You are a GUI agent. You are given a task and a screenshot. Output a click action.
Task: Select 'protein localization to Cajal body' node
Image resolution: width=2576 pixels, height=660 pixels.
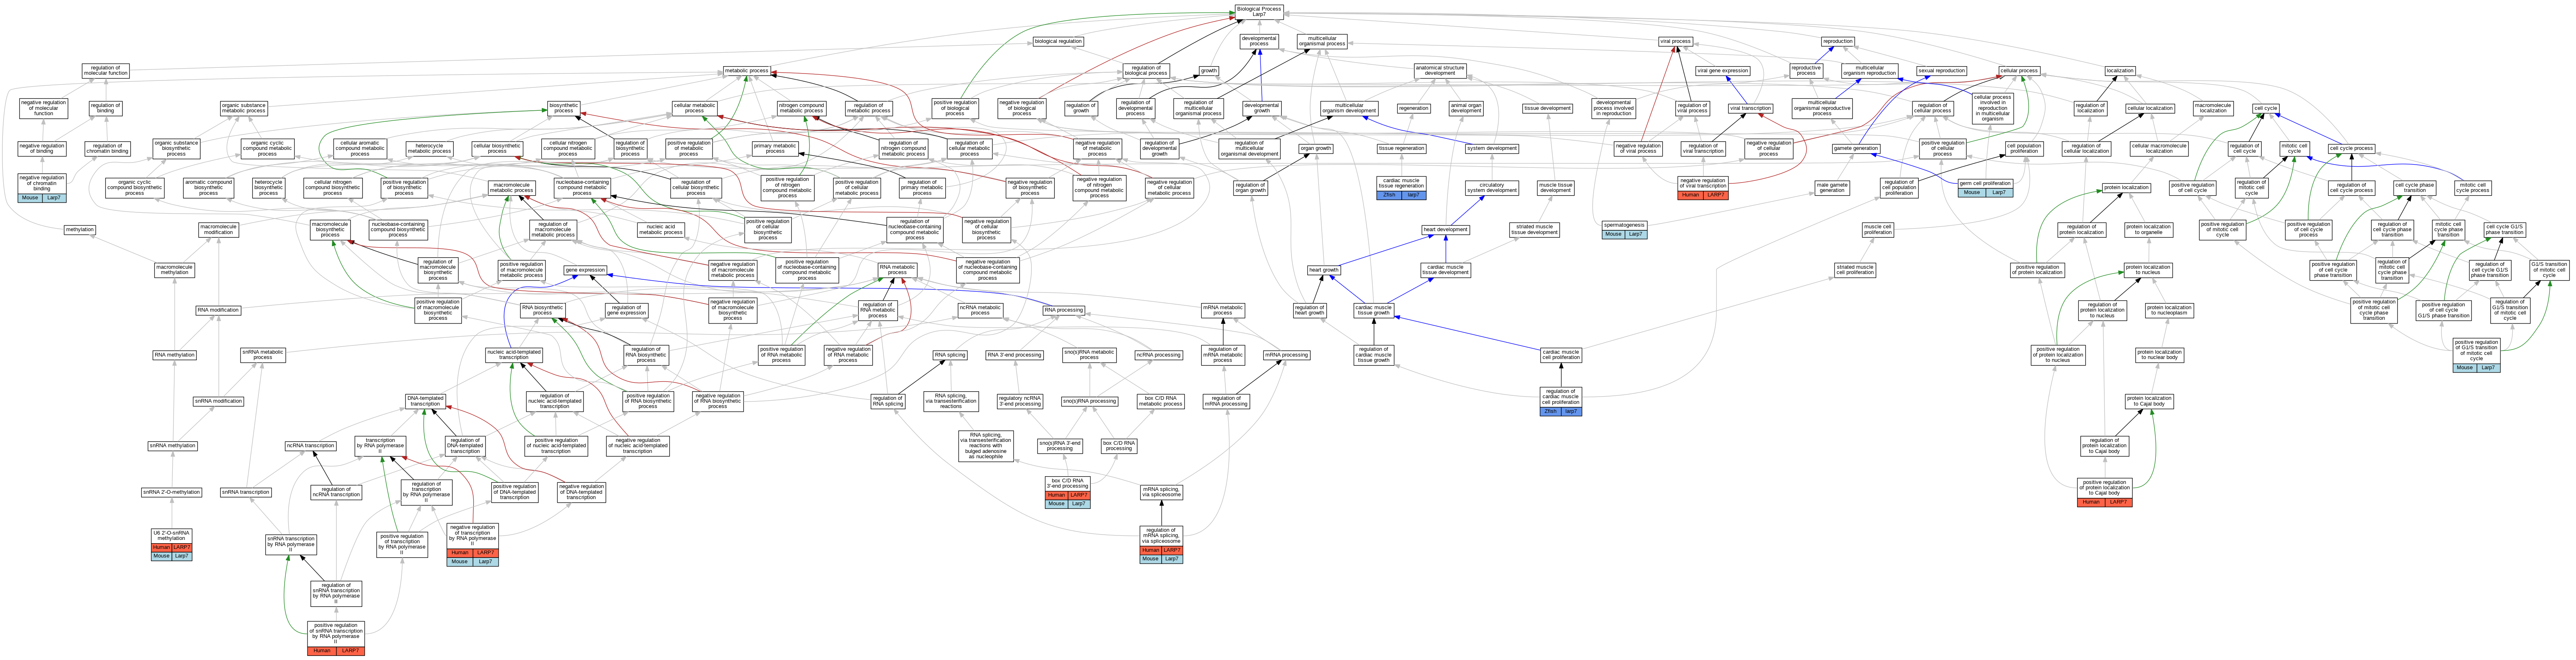(2148, 401)
